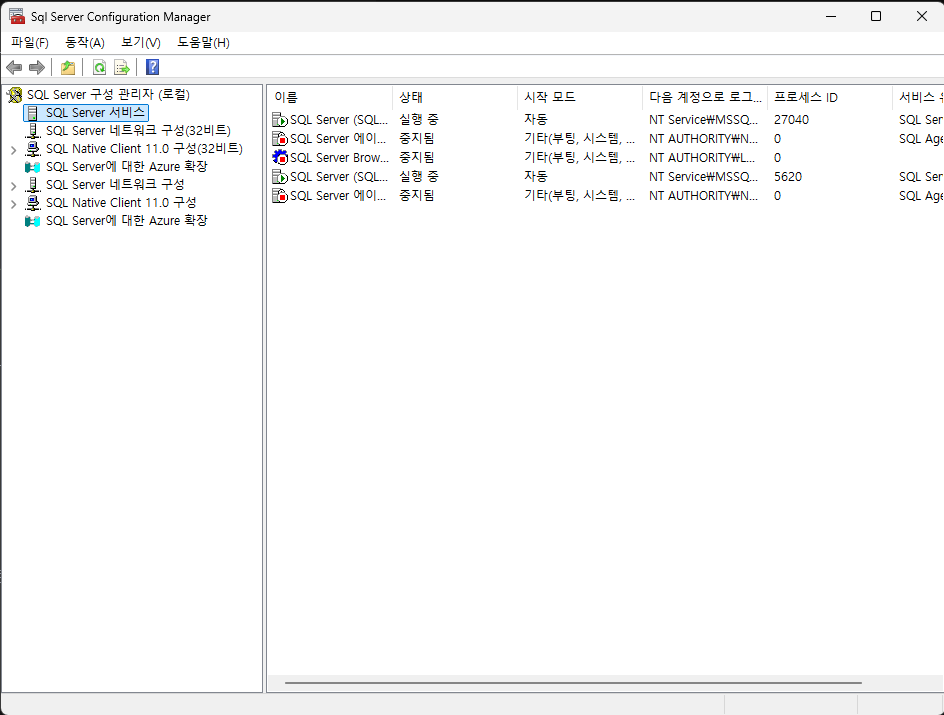Click the SQL Native Client 11.0 구성 (non-32비트) tree icon
Screen dimensions: 944x715
pyautogui.click(x=33, y=203)
